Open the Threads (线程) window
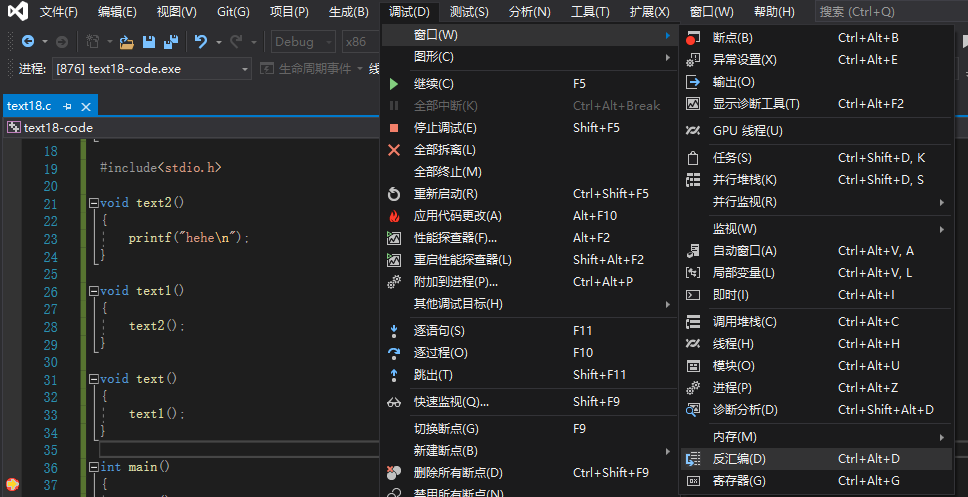This screenshot has width=968, height=497. [816, 344]
